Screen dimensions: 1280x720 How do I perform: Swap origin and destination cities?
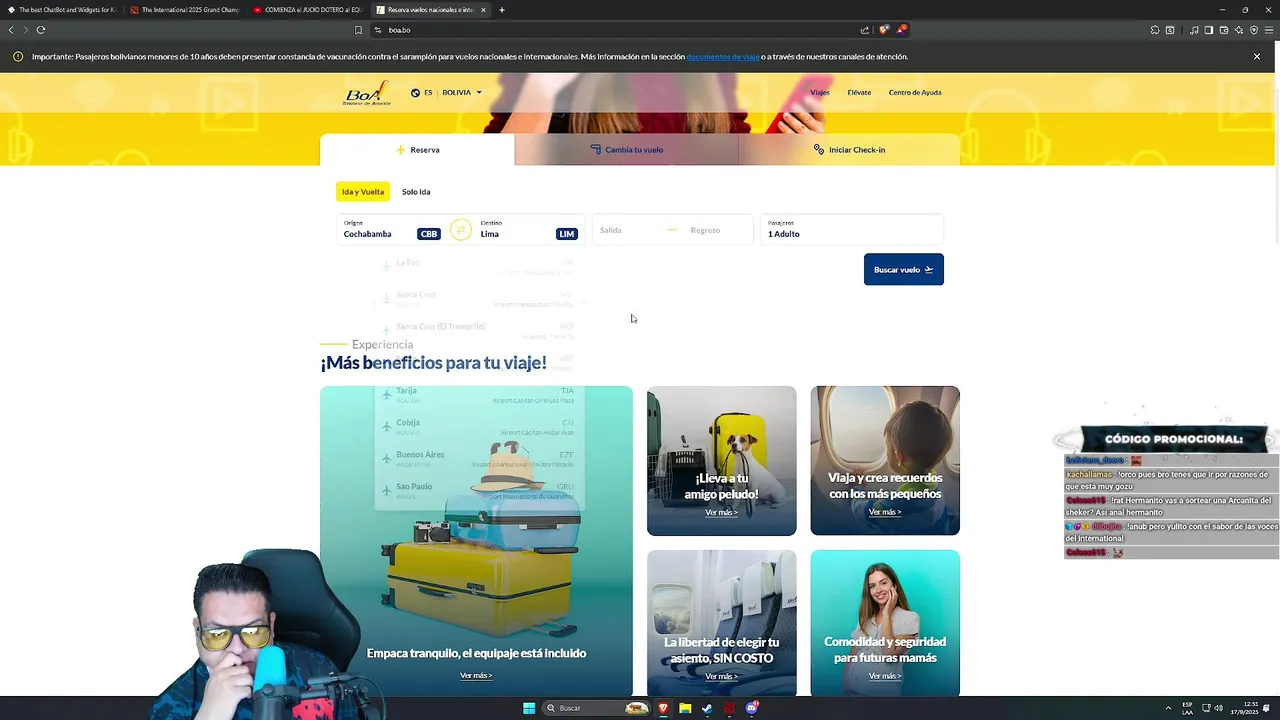coord(460,230)
